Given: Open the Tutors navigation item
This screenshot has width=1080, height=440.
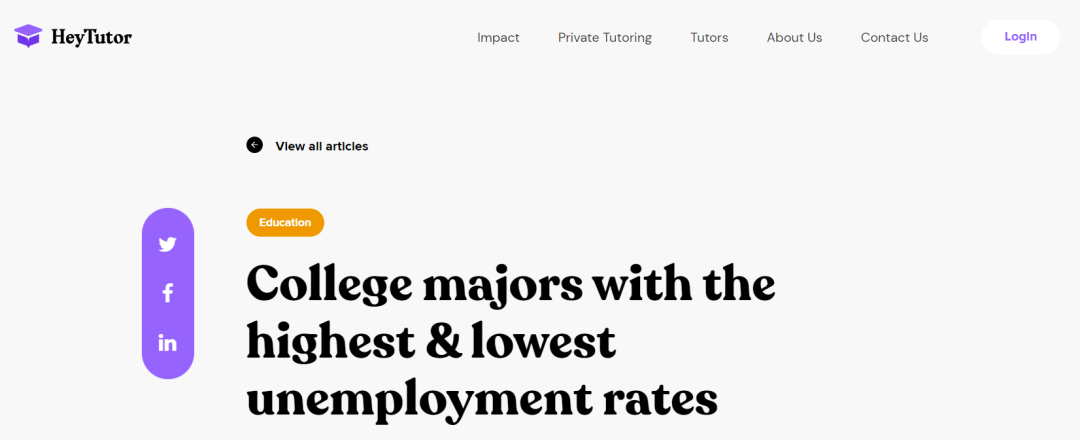Looking at the screenshot, I should (709, 38).
